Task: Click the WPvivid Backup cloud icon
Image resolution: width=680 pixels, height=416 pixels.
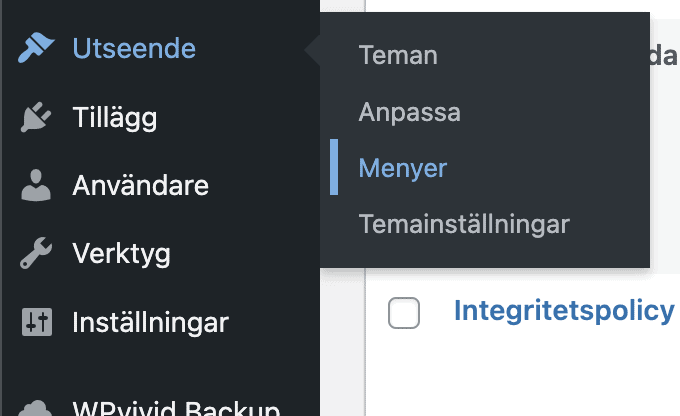Action: 36,408
